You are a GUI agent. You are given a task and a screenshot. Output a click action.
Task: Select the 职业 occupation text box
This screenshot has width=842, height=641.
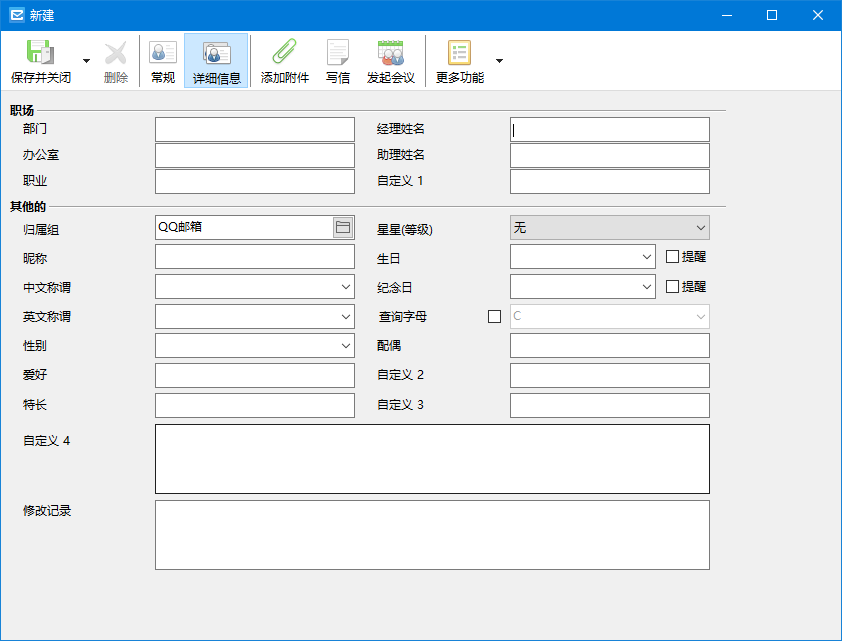pos(255,181)
